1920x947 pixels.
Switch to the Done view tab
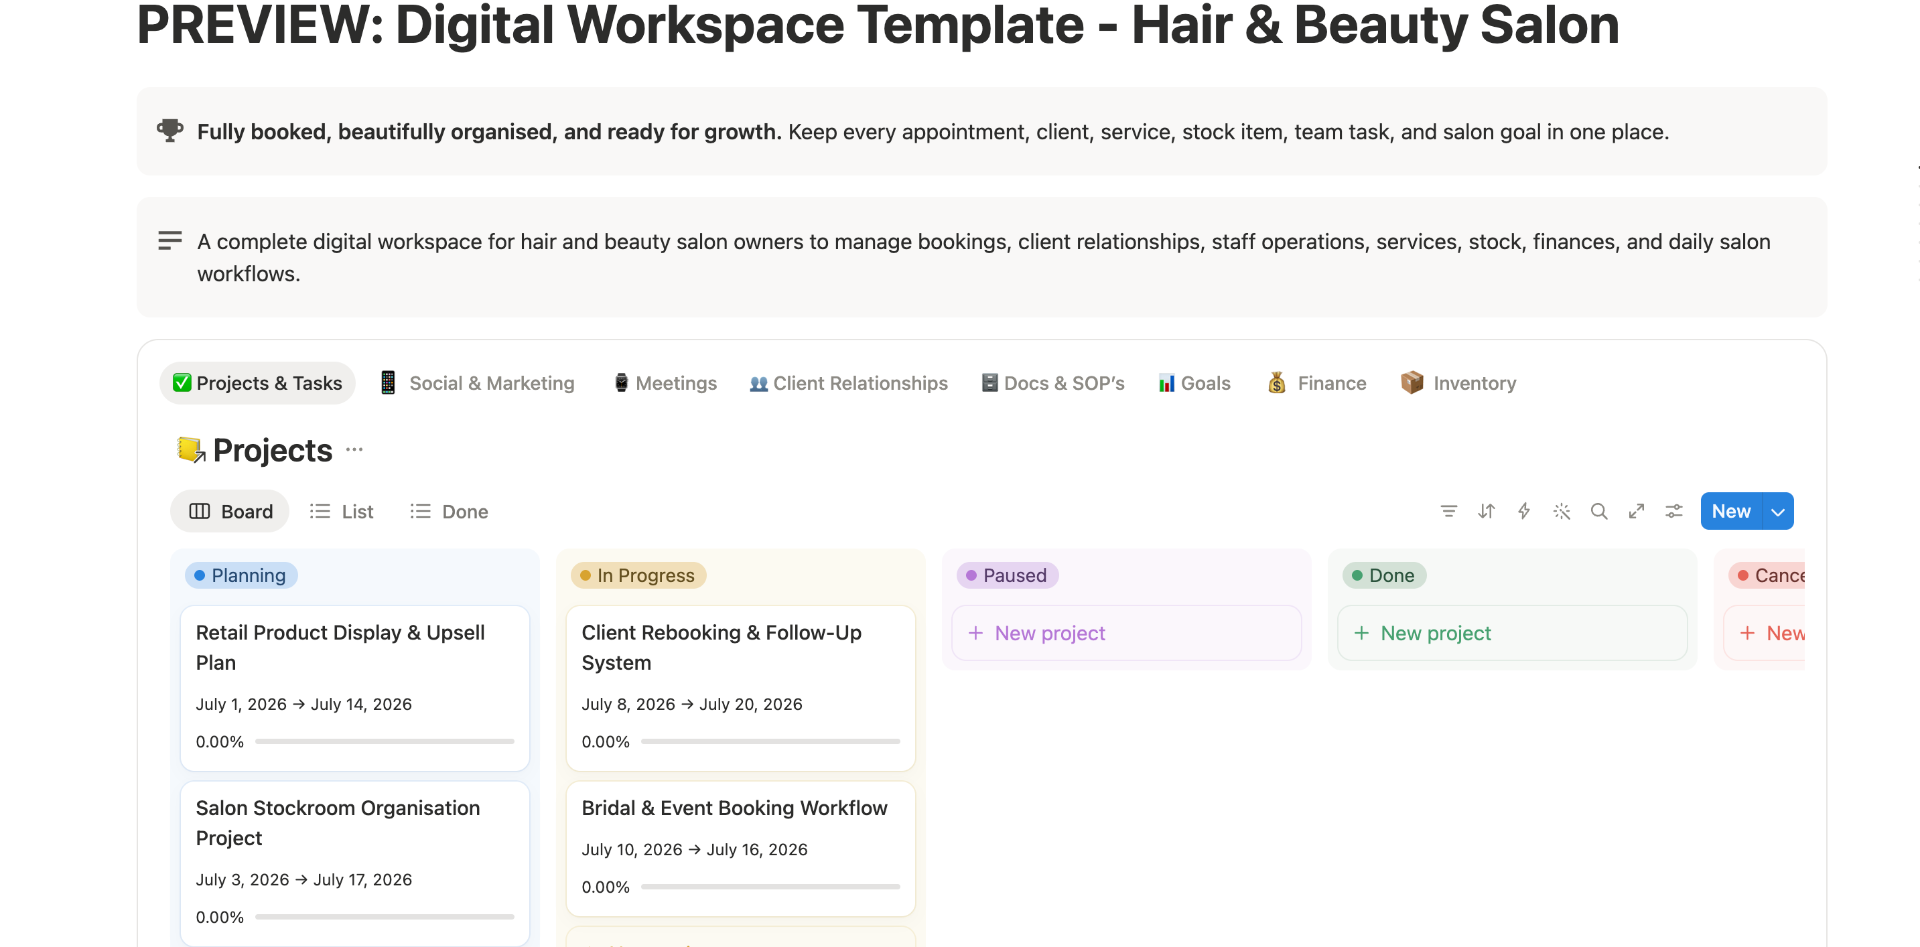click(x=449, y=511)
